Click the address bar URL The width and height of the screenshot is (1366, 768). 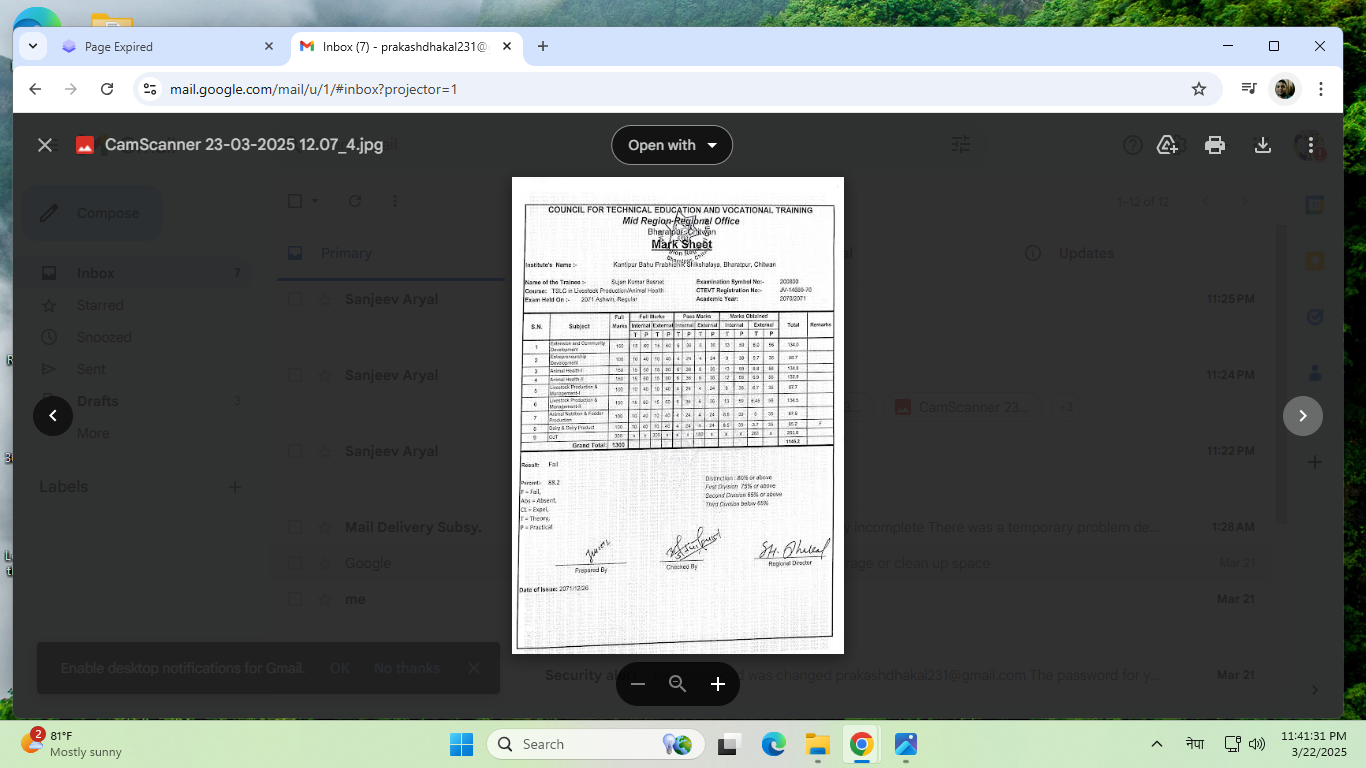pyautogui.click(x=314, y=89)
